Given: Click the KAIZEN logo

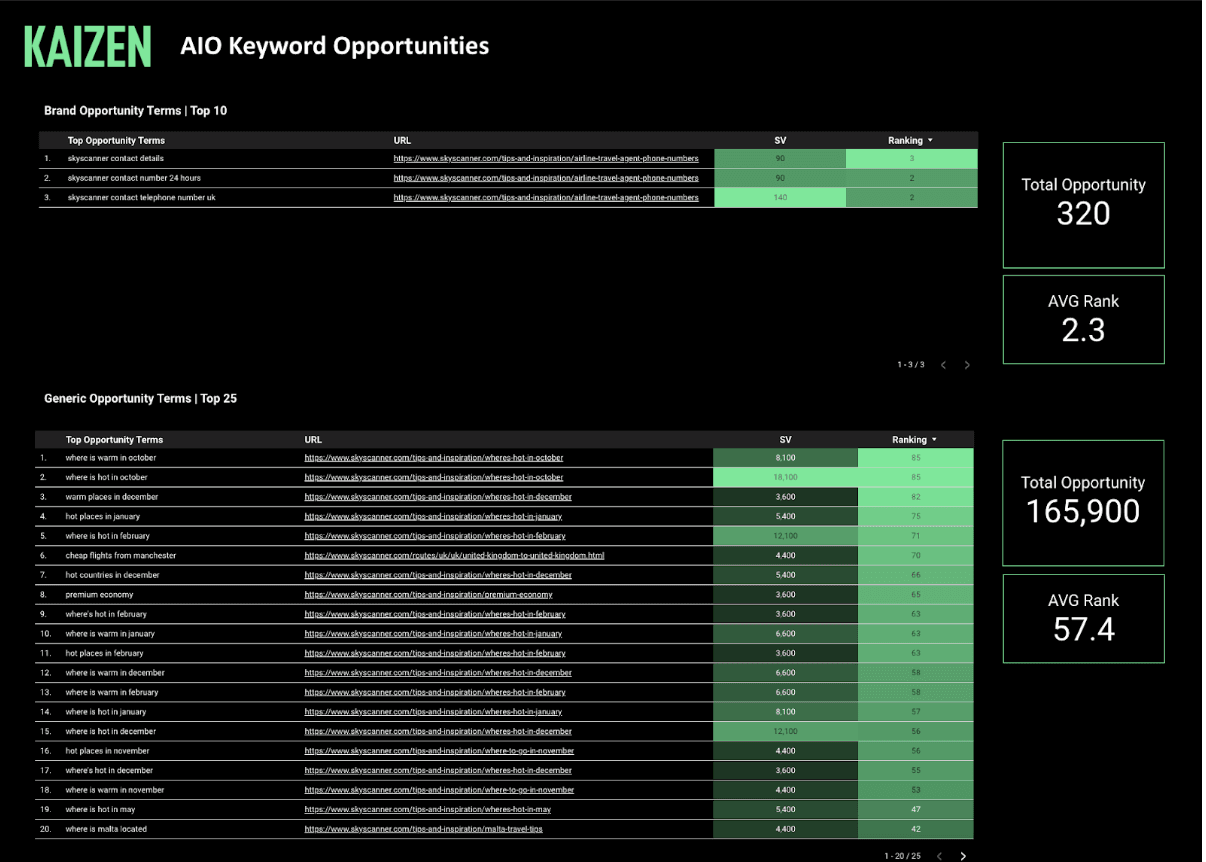Looking at the screenshot, I should [87, 47].
